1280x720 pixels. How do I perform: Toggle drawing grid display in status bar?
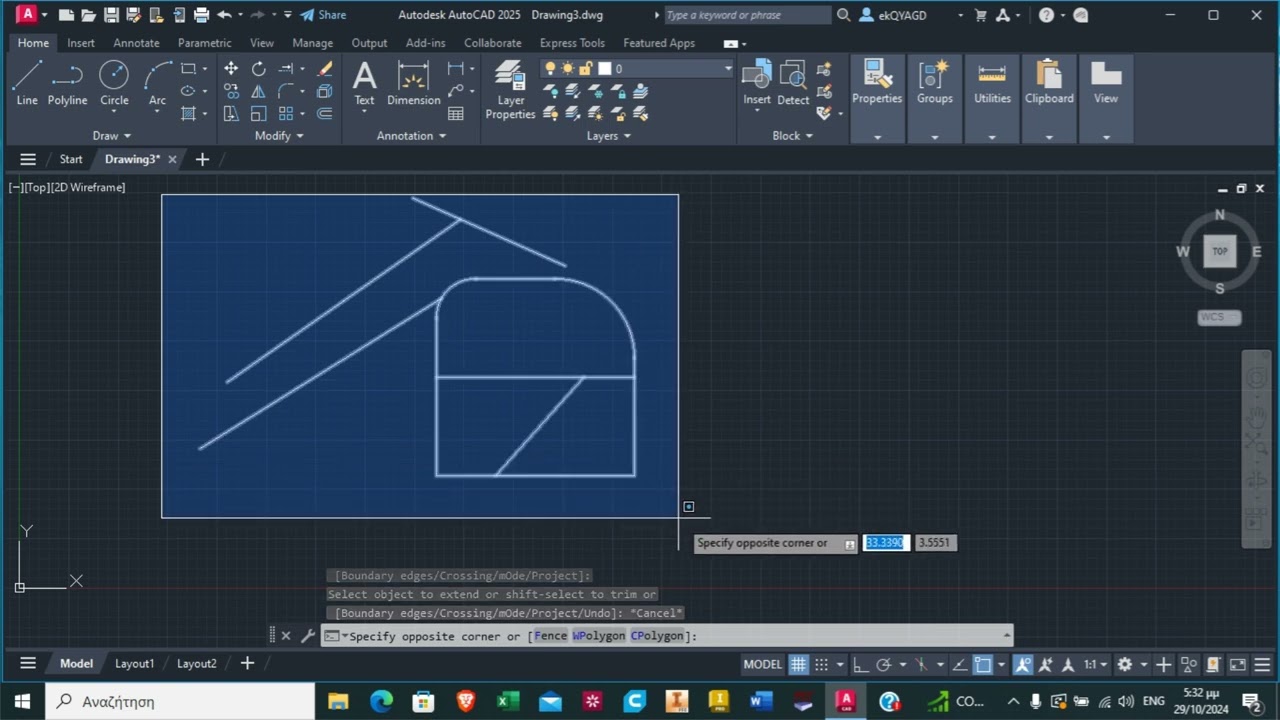pos(798,664)
